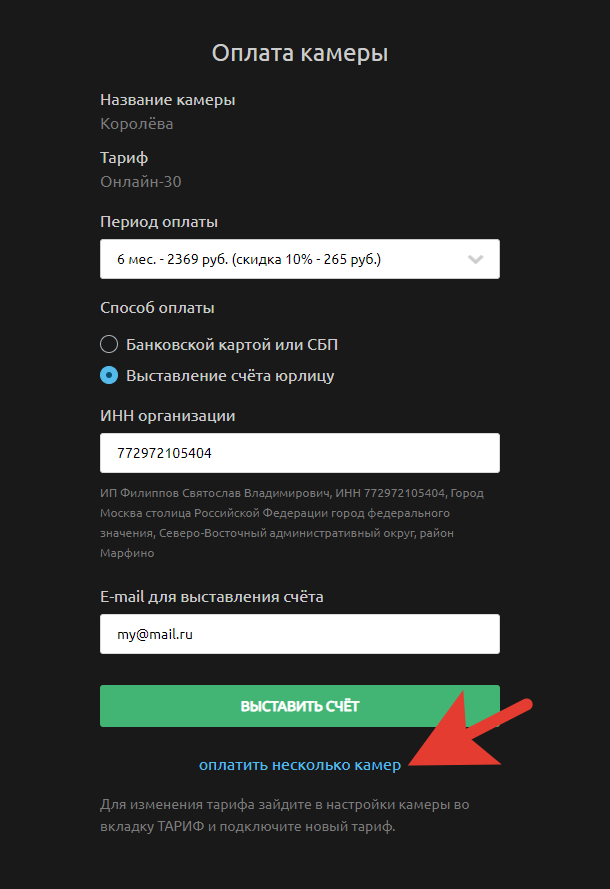
Task: Click the ИНН field containing 772972105404
Action: click(299, 453)
